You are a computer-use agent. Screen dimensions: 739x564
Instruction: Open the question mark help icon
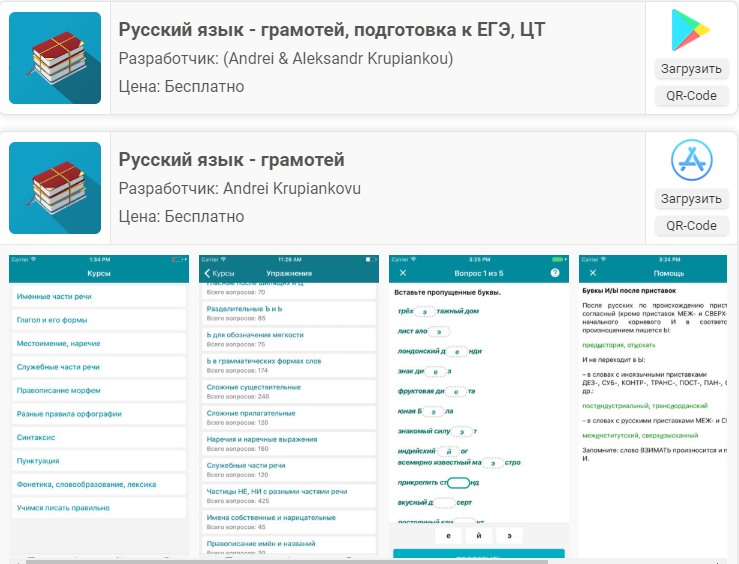(555, 273)
